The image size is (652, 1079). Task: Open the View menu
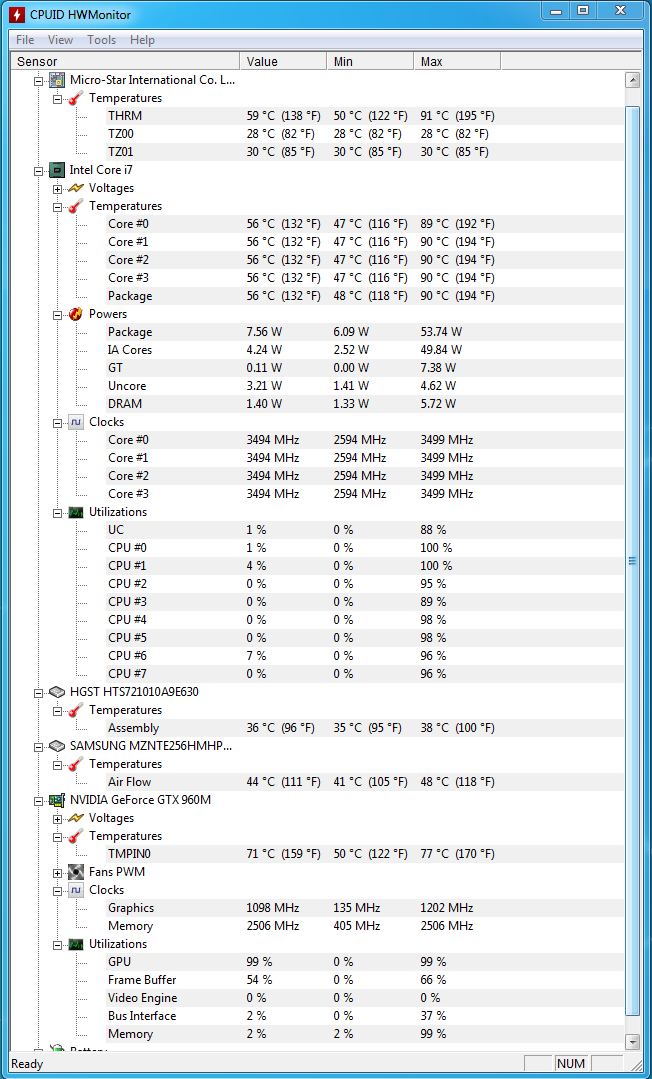tap(61, 40)
